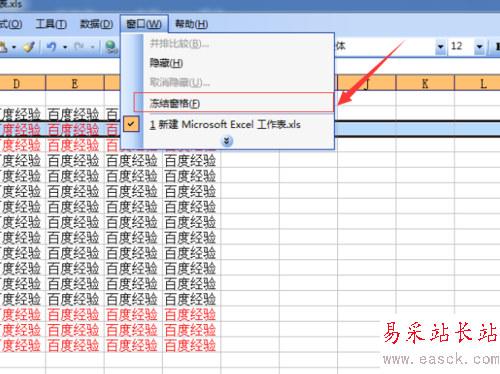Open the 格式(O) menu
Viewport: 500px width, 374px height.
pyautogui.click(x=11, y=24)
